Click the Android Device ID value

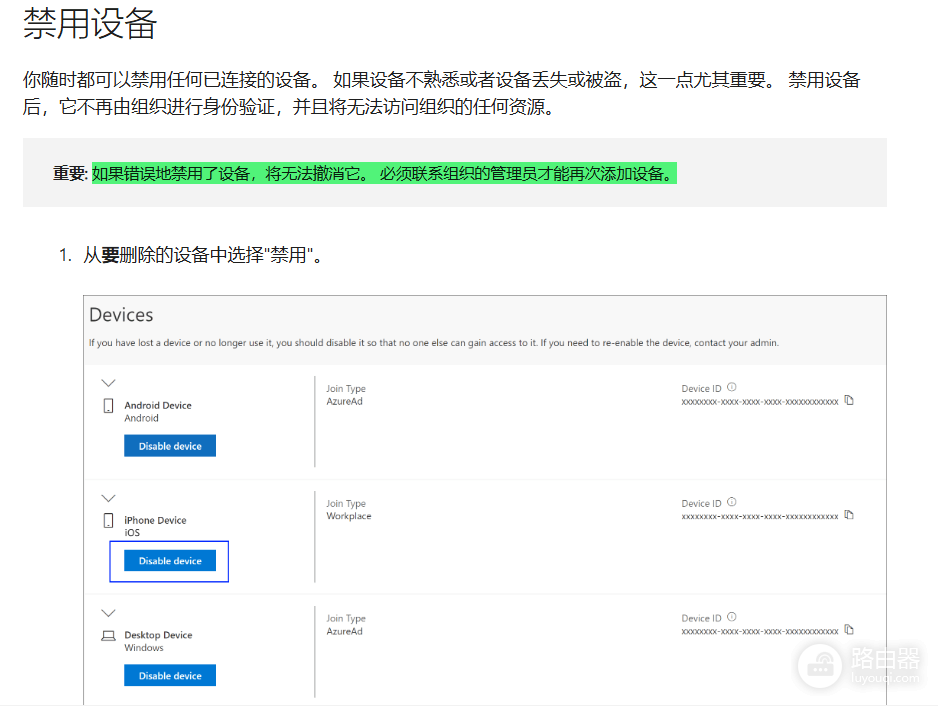click(x=760, y=402)
